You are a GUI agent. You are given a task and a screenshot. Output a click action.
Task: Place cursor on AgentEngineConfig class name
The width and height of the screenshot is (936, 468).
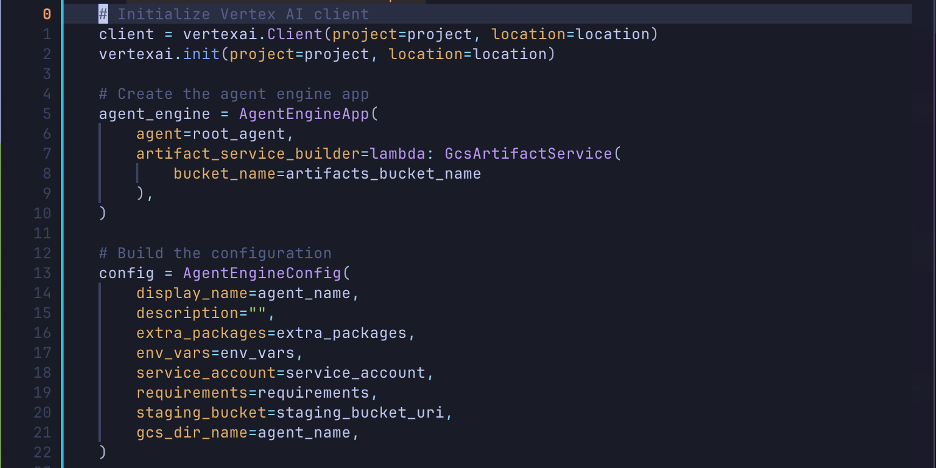click(x=261, y=273)
